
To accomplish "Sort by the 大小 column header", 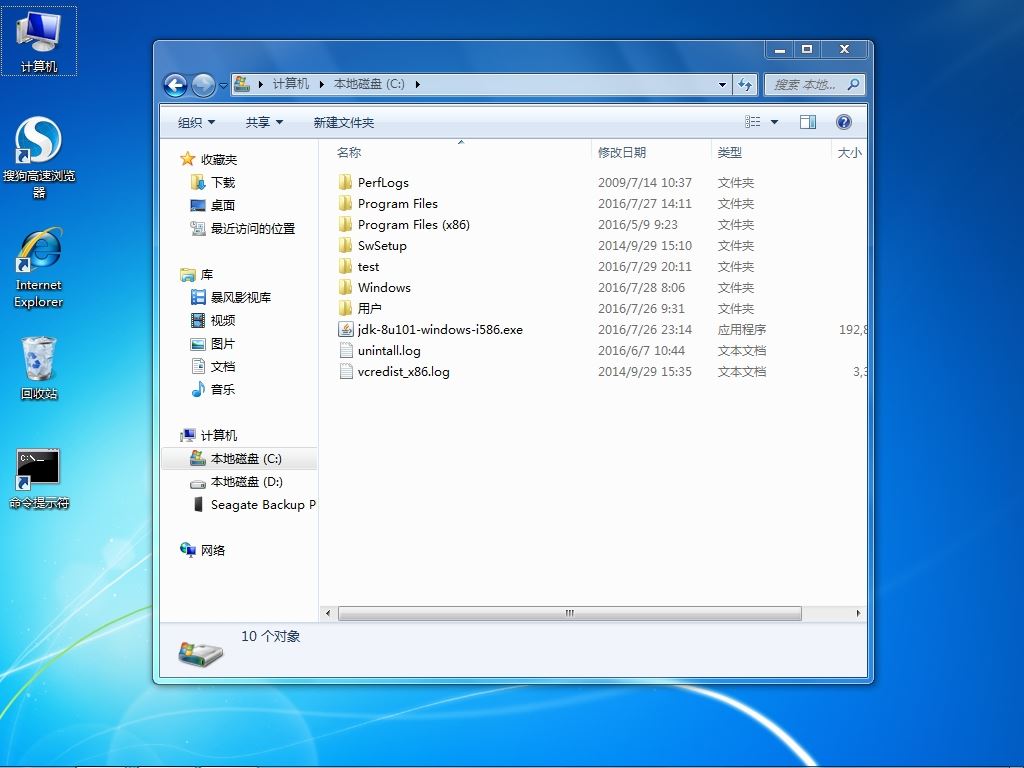I will tap(850, 152).
